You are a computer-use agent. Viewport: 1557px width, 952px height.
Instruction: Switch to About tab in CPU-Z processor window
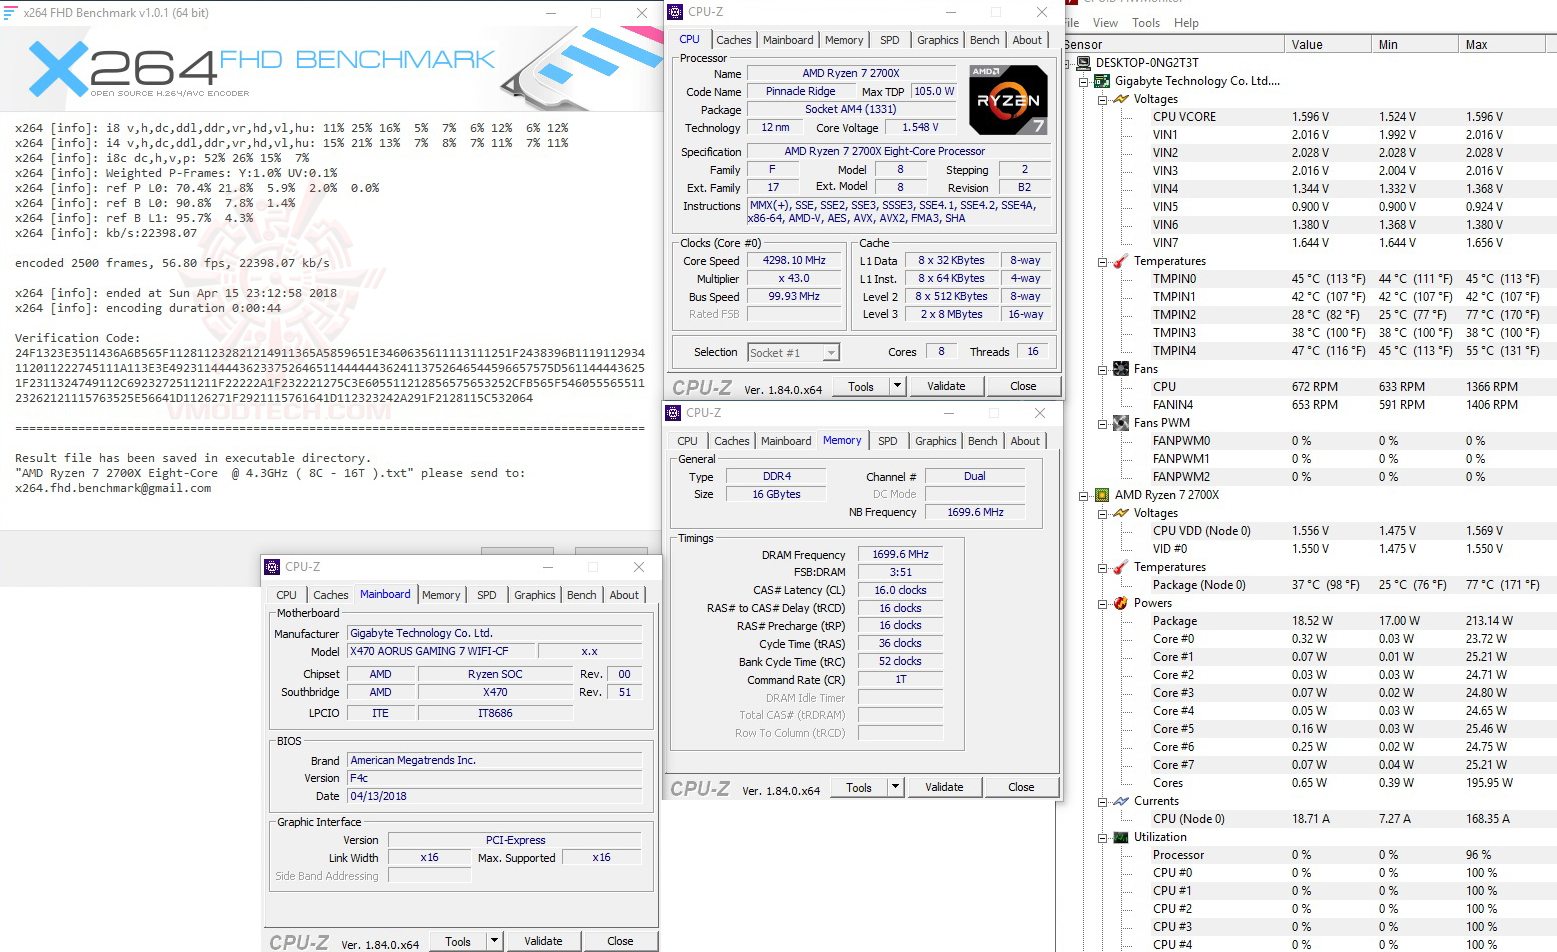point(1028,40)
